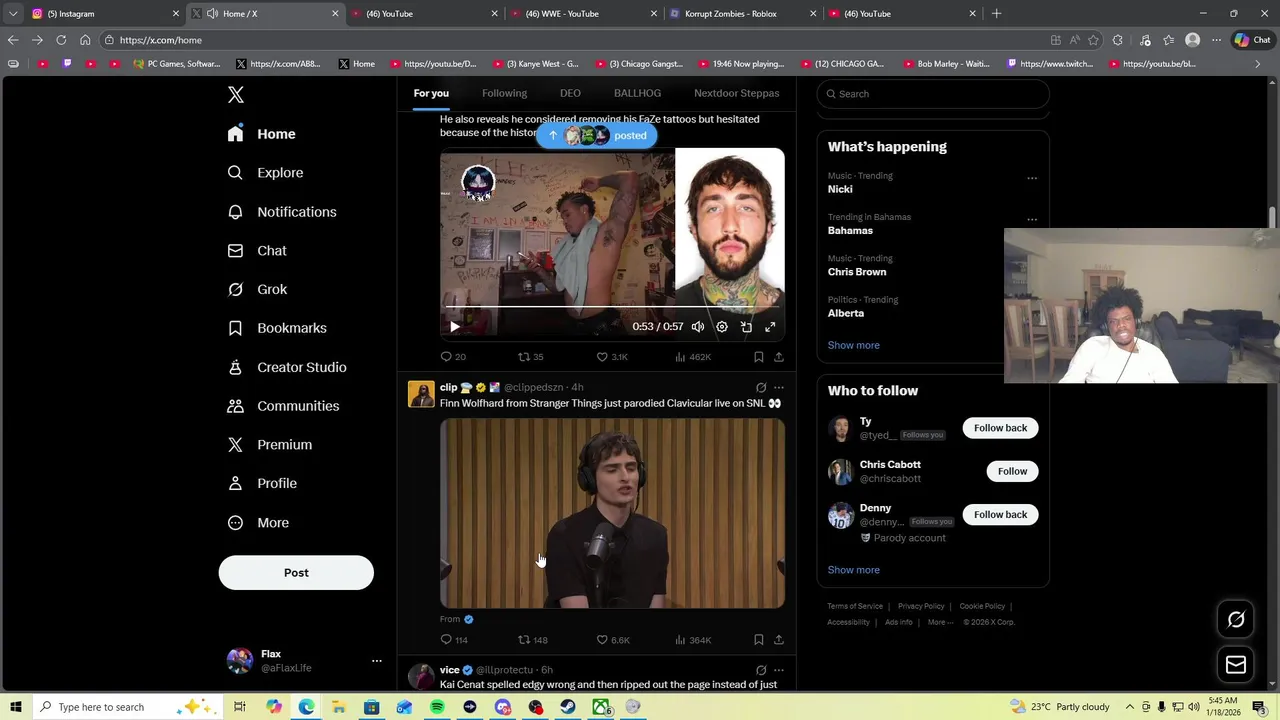Share the FaZe tattoos post
The width and height of the screenshot is (1280, 720).
click(x=779, y=357)
